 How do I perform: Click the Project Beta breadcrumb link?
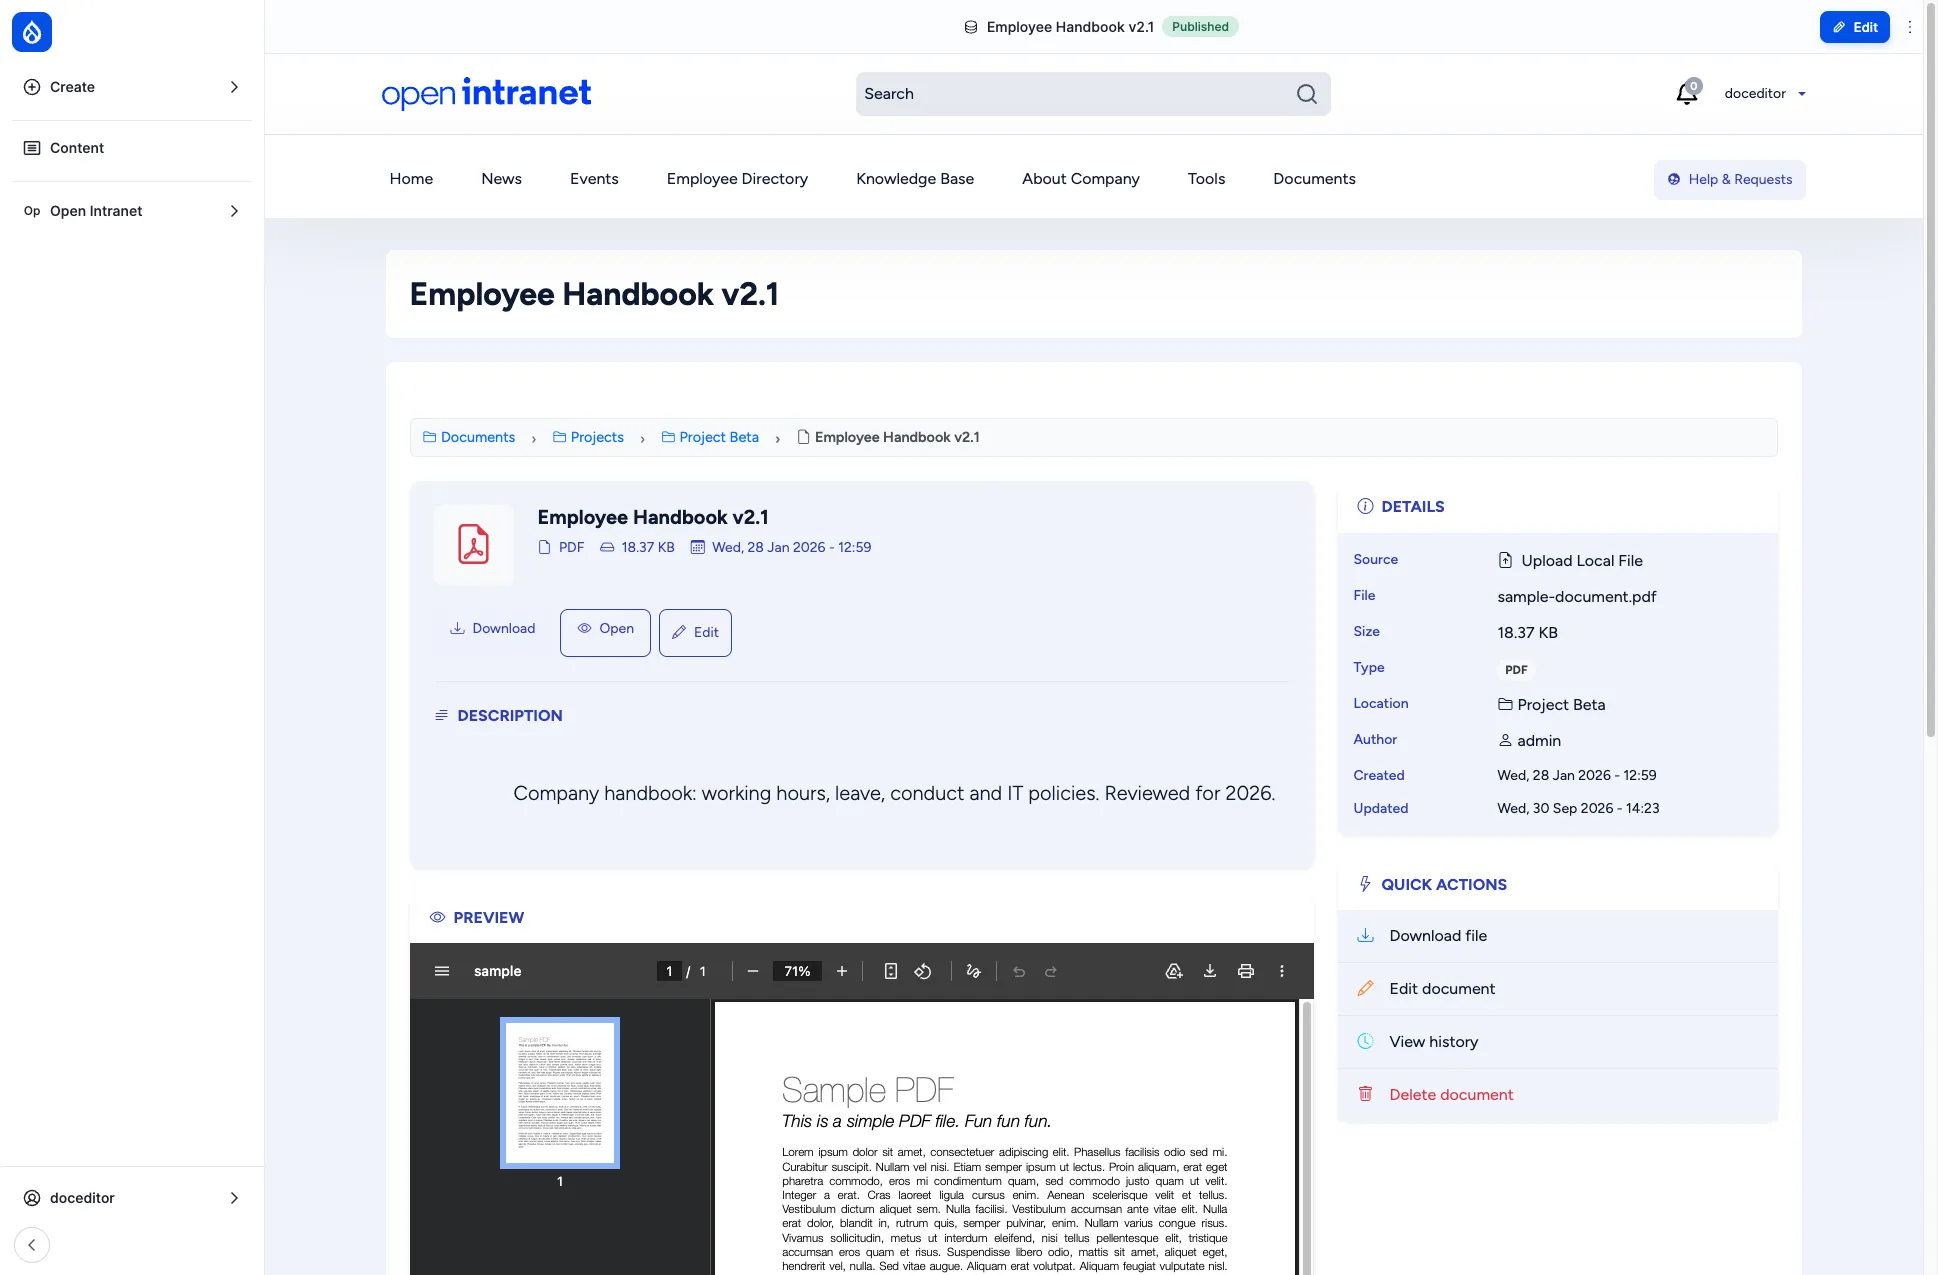click(x=710, y=437)
